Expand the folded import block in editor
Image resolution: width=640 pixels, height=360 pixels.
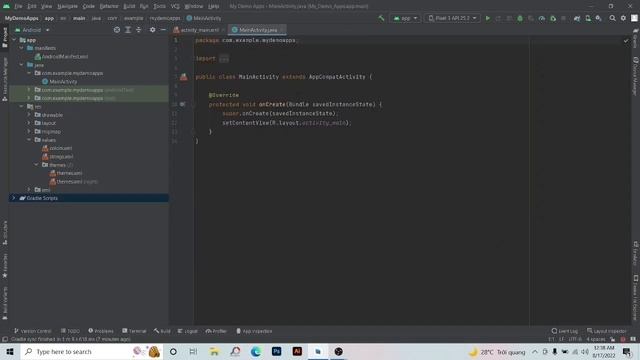pos(224,59)
